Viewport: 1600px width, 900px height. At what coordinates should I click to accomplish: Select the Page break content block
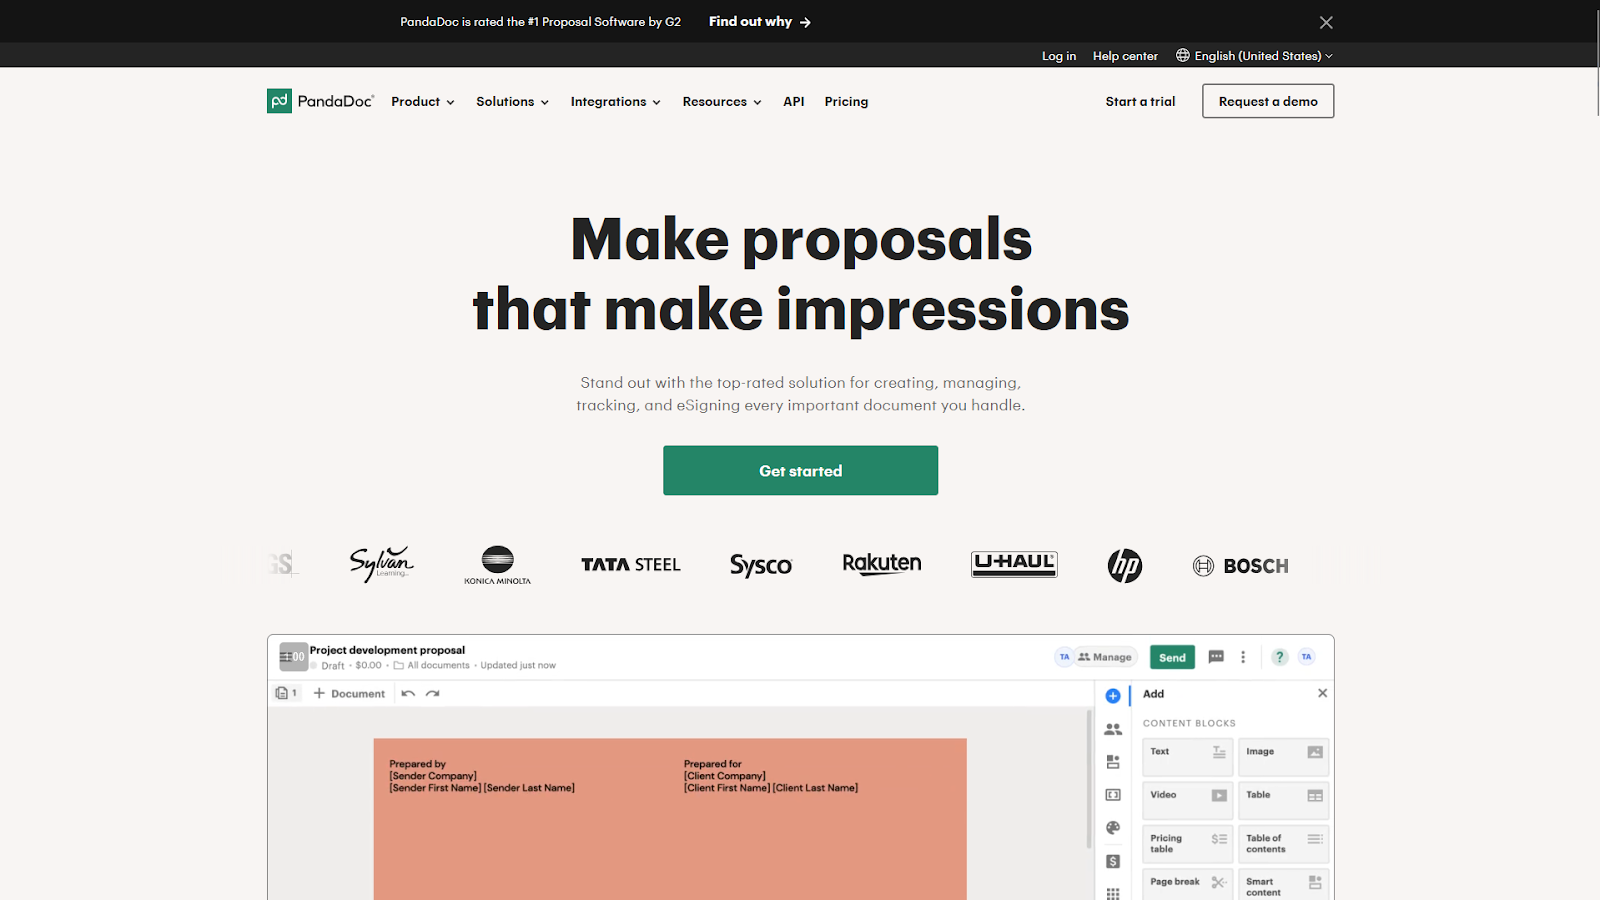tap(1187, 884)
